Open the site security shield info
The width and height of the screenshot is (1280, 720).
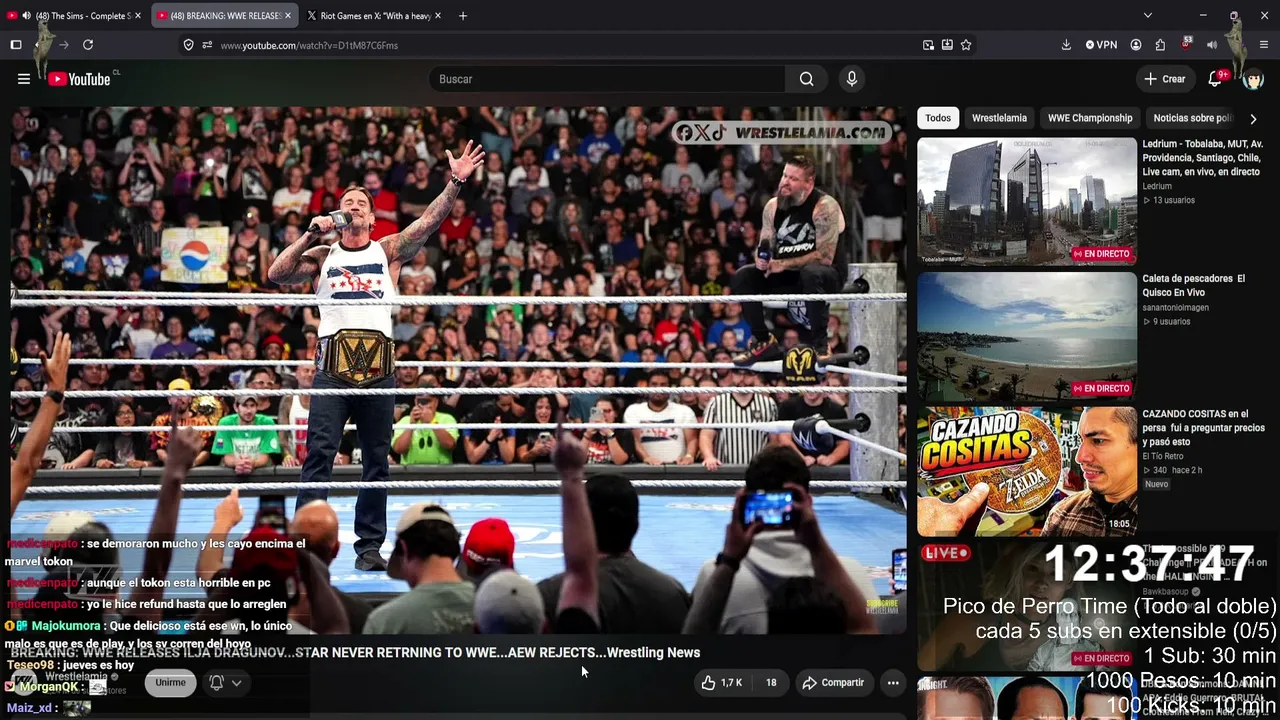pyautogui.click(x=188, y=45)
